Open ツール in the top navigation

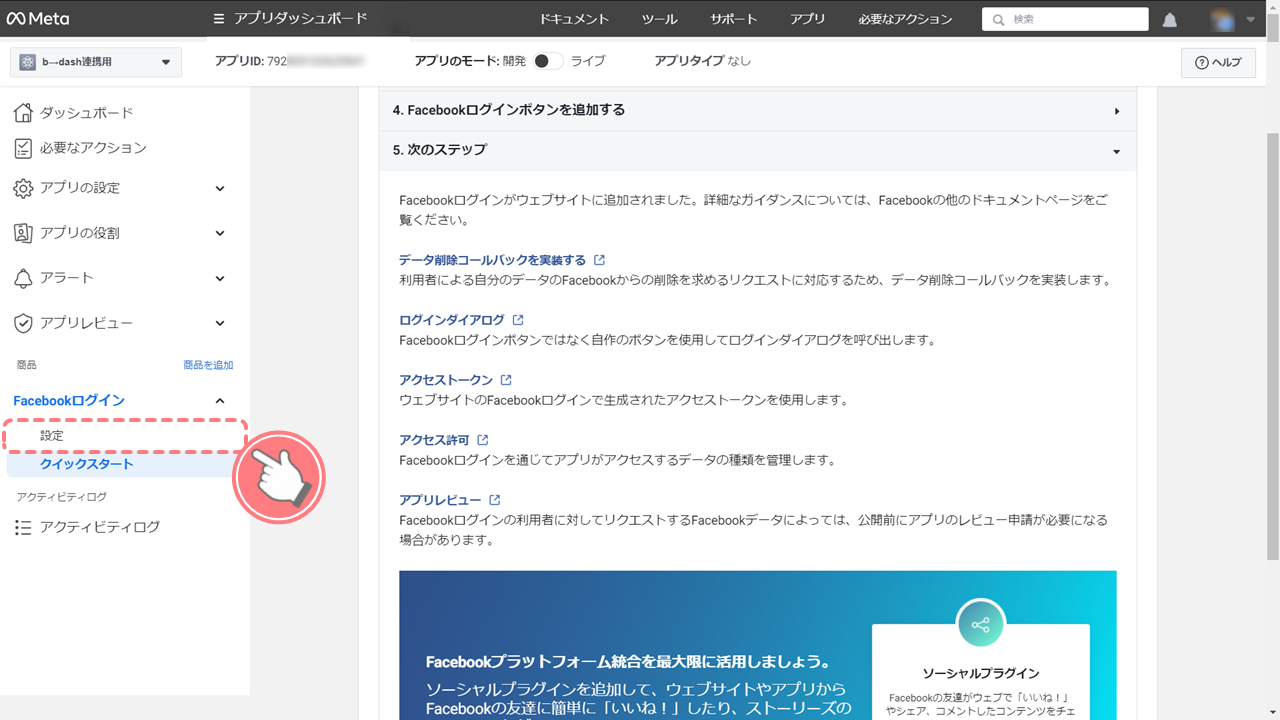659,19
